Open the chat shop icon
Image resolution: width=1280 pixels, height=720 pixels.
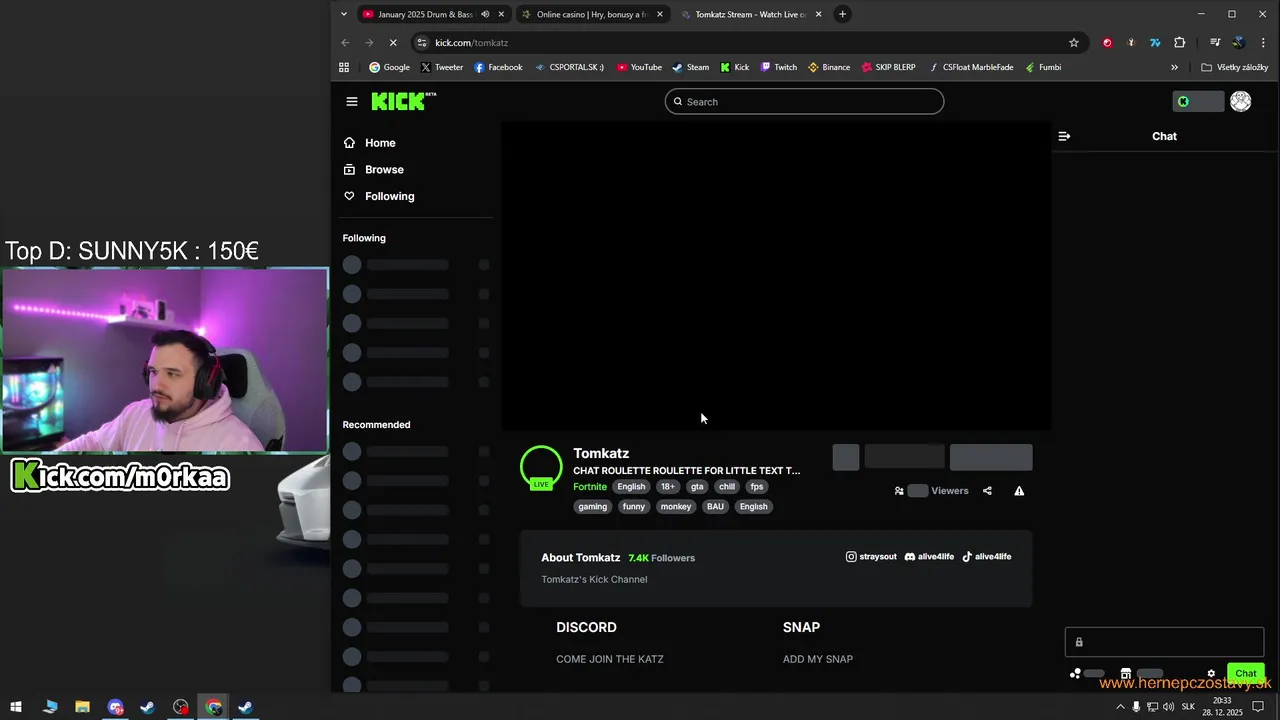point(1125,674)
